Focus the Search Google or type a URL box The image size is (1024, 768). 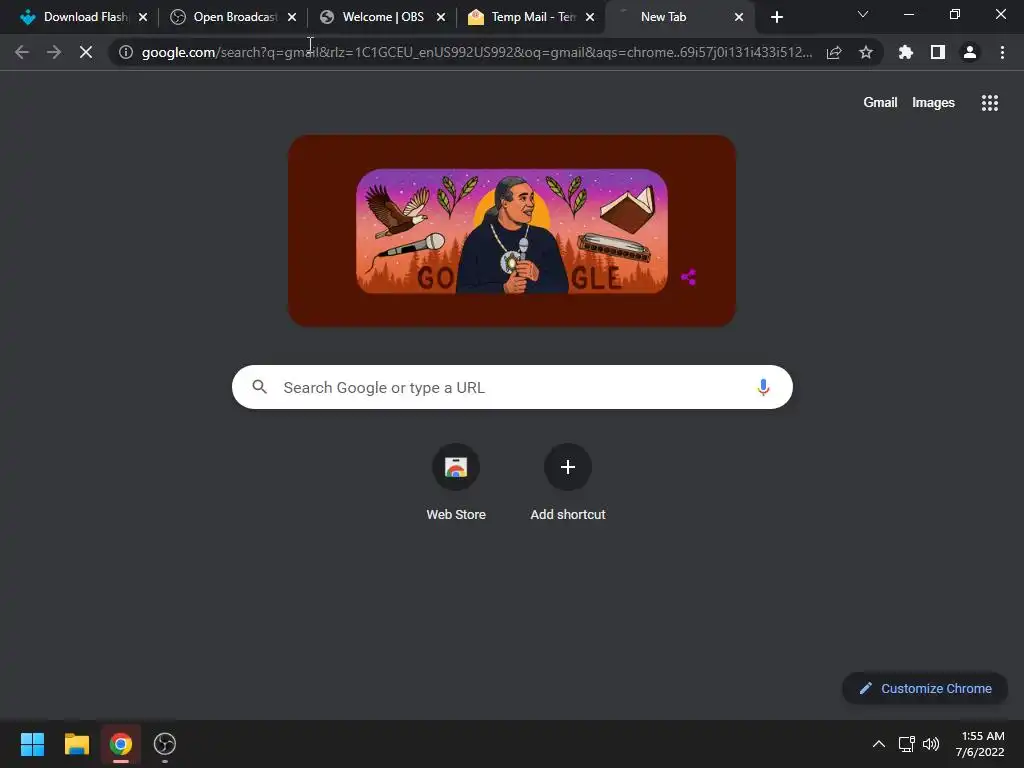click(x=512, y=387)
